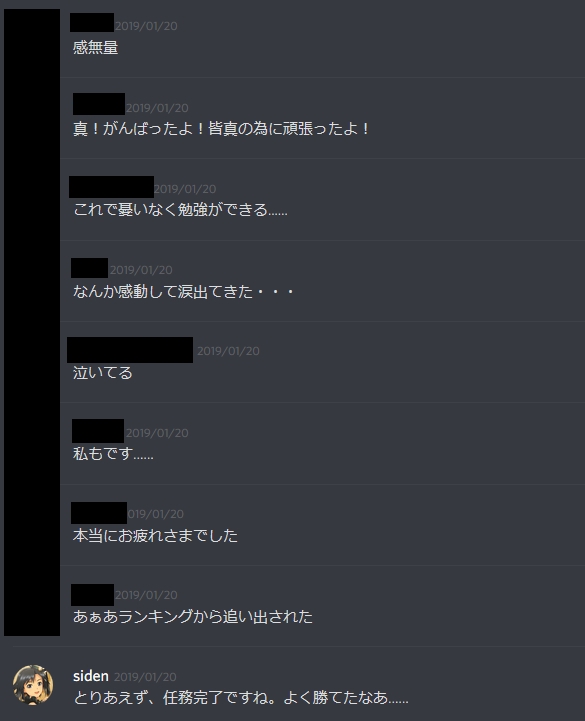Screen dimensions: 585x721
Task: Click the timestamp above なんか感動して涙出てきた
Action: point(141,270)
